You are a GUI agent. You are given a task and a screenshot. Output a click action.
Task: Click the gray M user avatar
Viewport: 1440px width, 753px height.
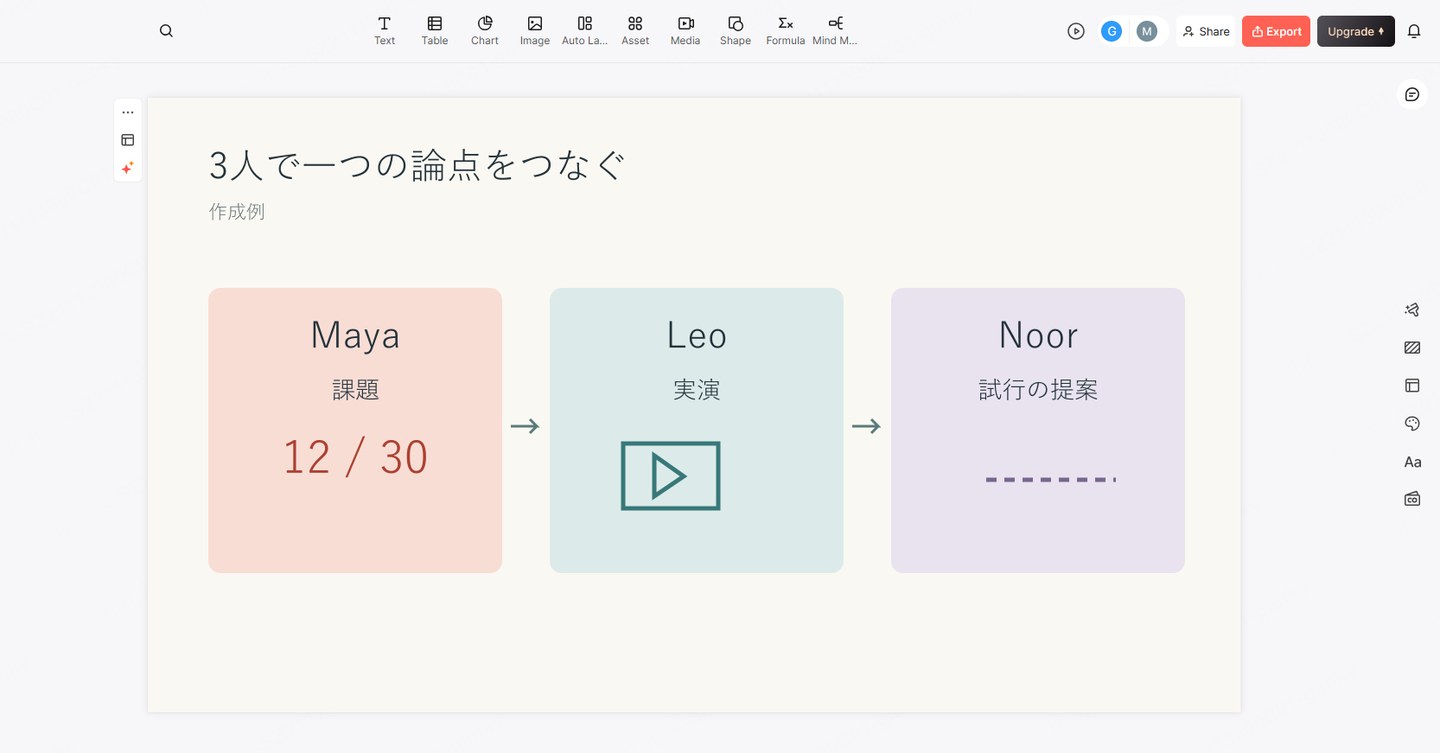[1147, 31]
